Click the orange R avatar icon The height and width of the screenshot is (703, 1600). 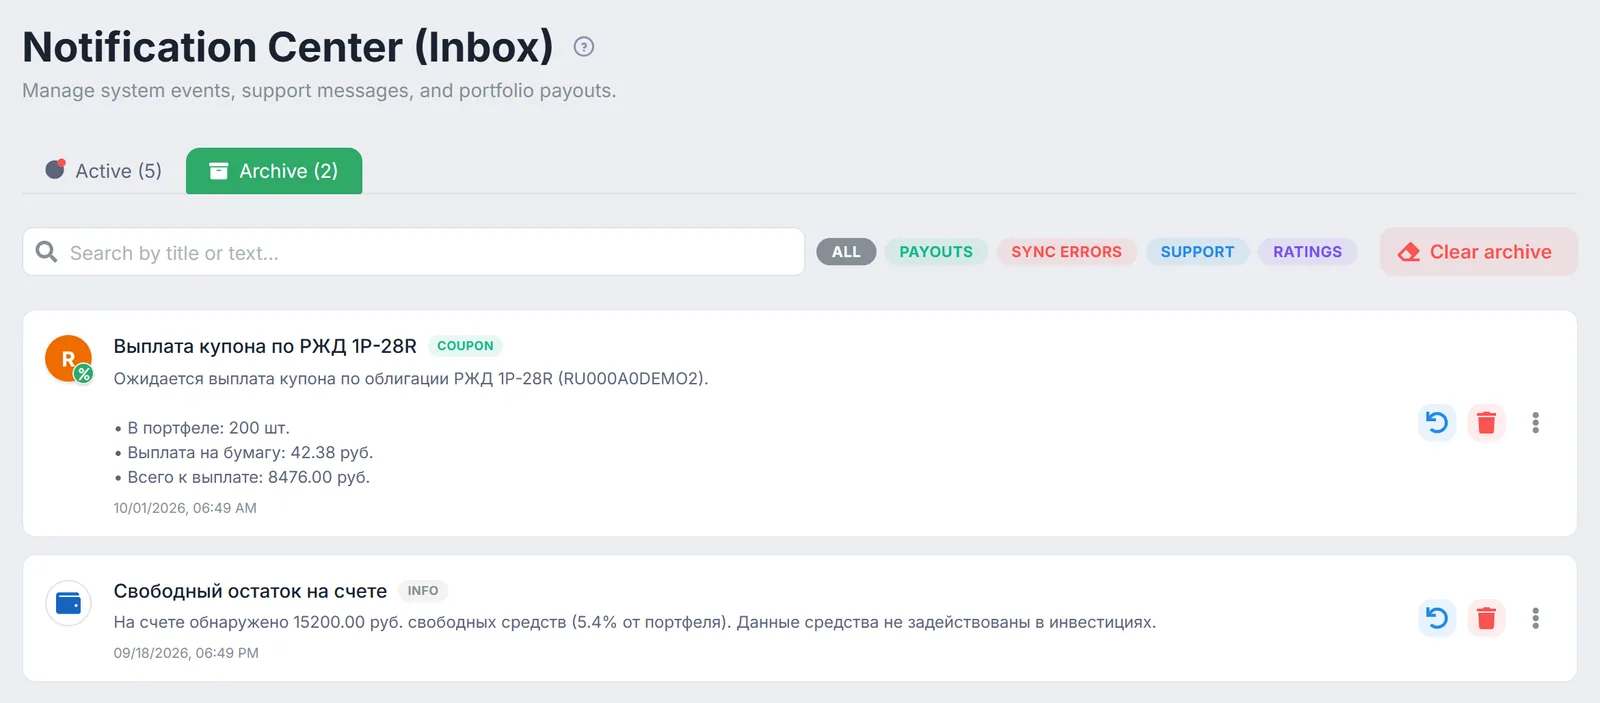coord(68,359)
